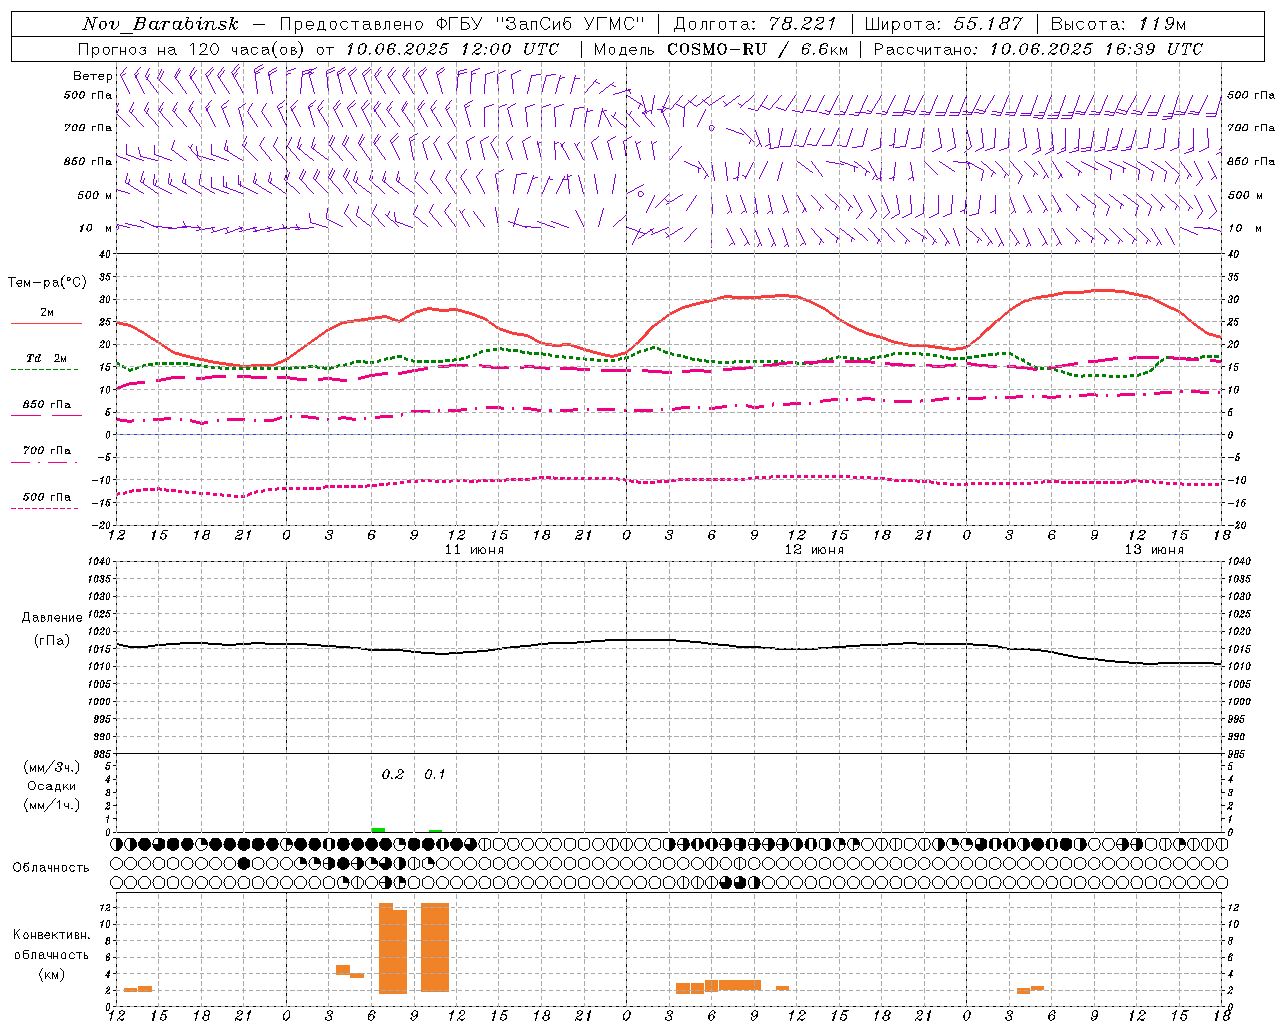Click the '0.2' precipitation value
The image size is (1280, 1024).
coord(393,774)
